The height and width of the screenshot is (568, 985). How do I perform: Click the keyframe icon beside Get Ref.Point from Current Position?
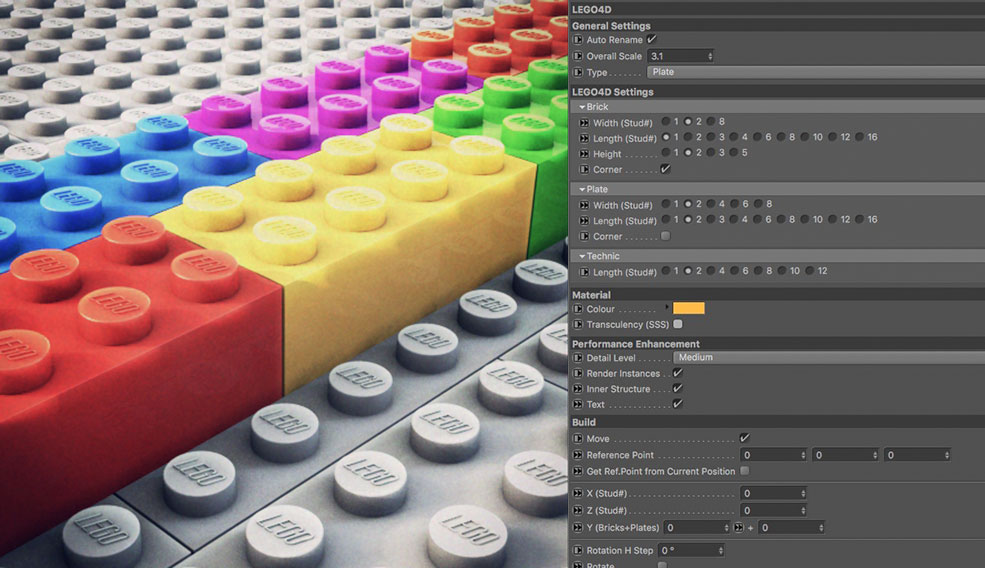(x=577, y=471)
